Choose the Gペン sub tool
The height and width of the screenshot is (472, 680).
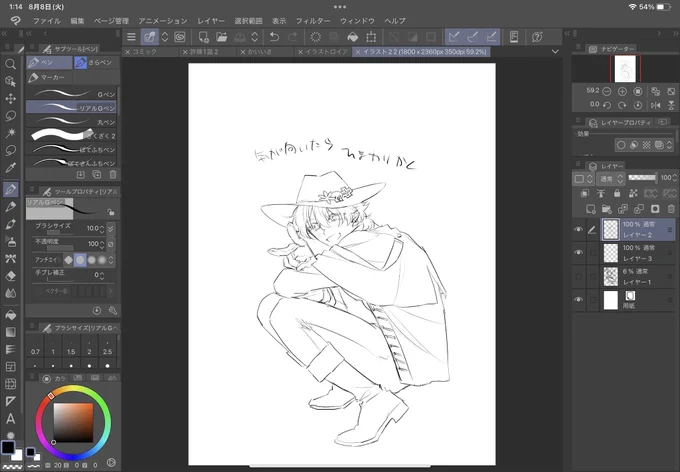click(x=72, y=94)
